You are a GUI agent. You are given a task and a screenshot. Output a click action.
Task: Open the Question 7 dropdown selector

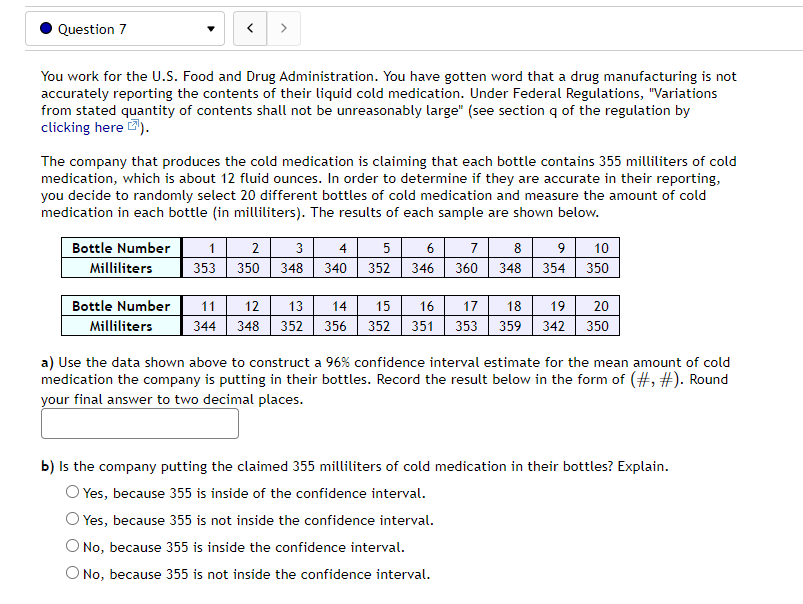click(x=125, y=28)
